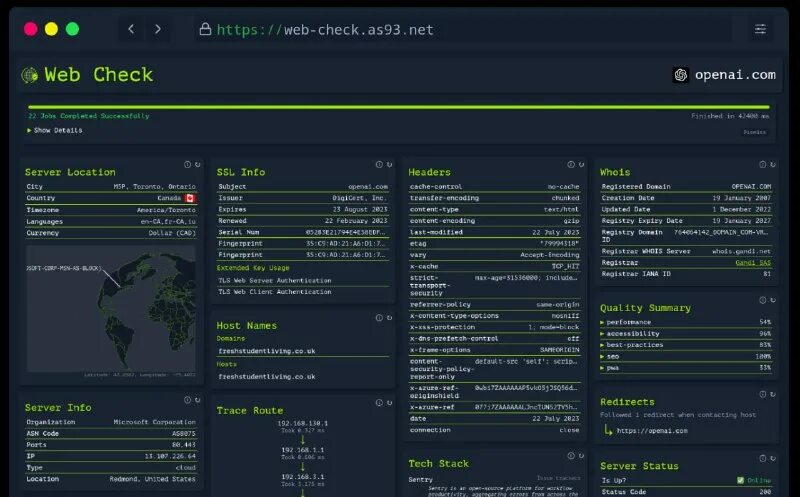Click the Web Check logo icon
Image resolution: width=800 pixels, height=497 pixels.
pos(30,76)
